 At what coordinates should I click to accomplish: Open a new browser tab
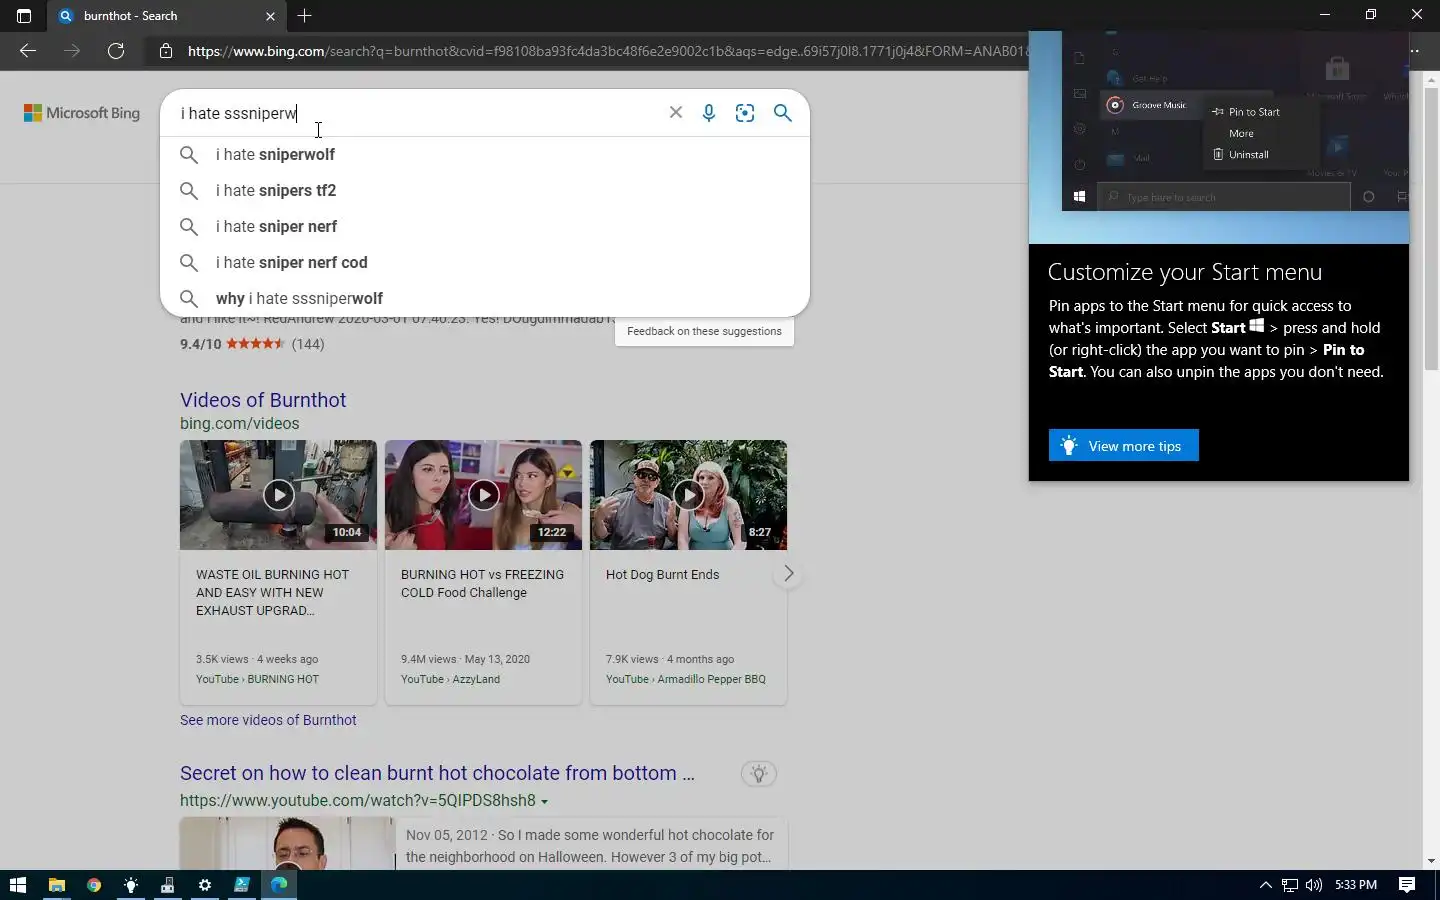[305, 16]
